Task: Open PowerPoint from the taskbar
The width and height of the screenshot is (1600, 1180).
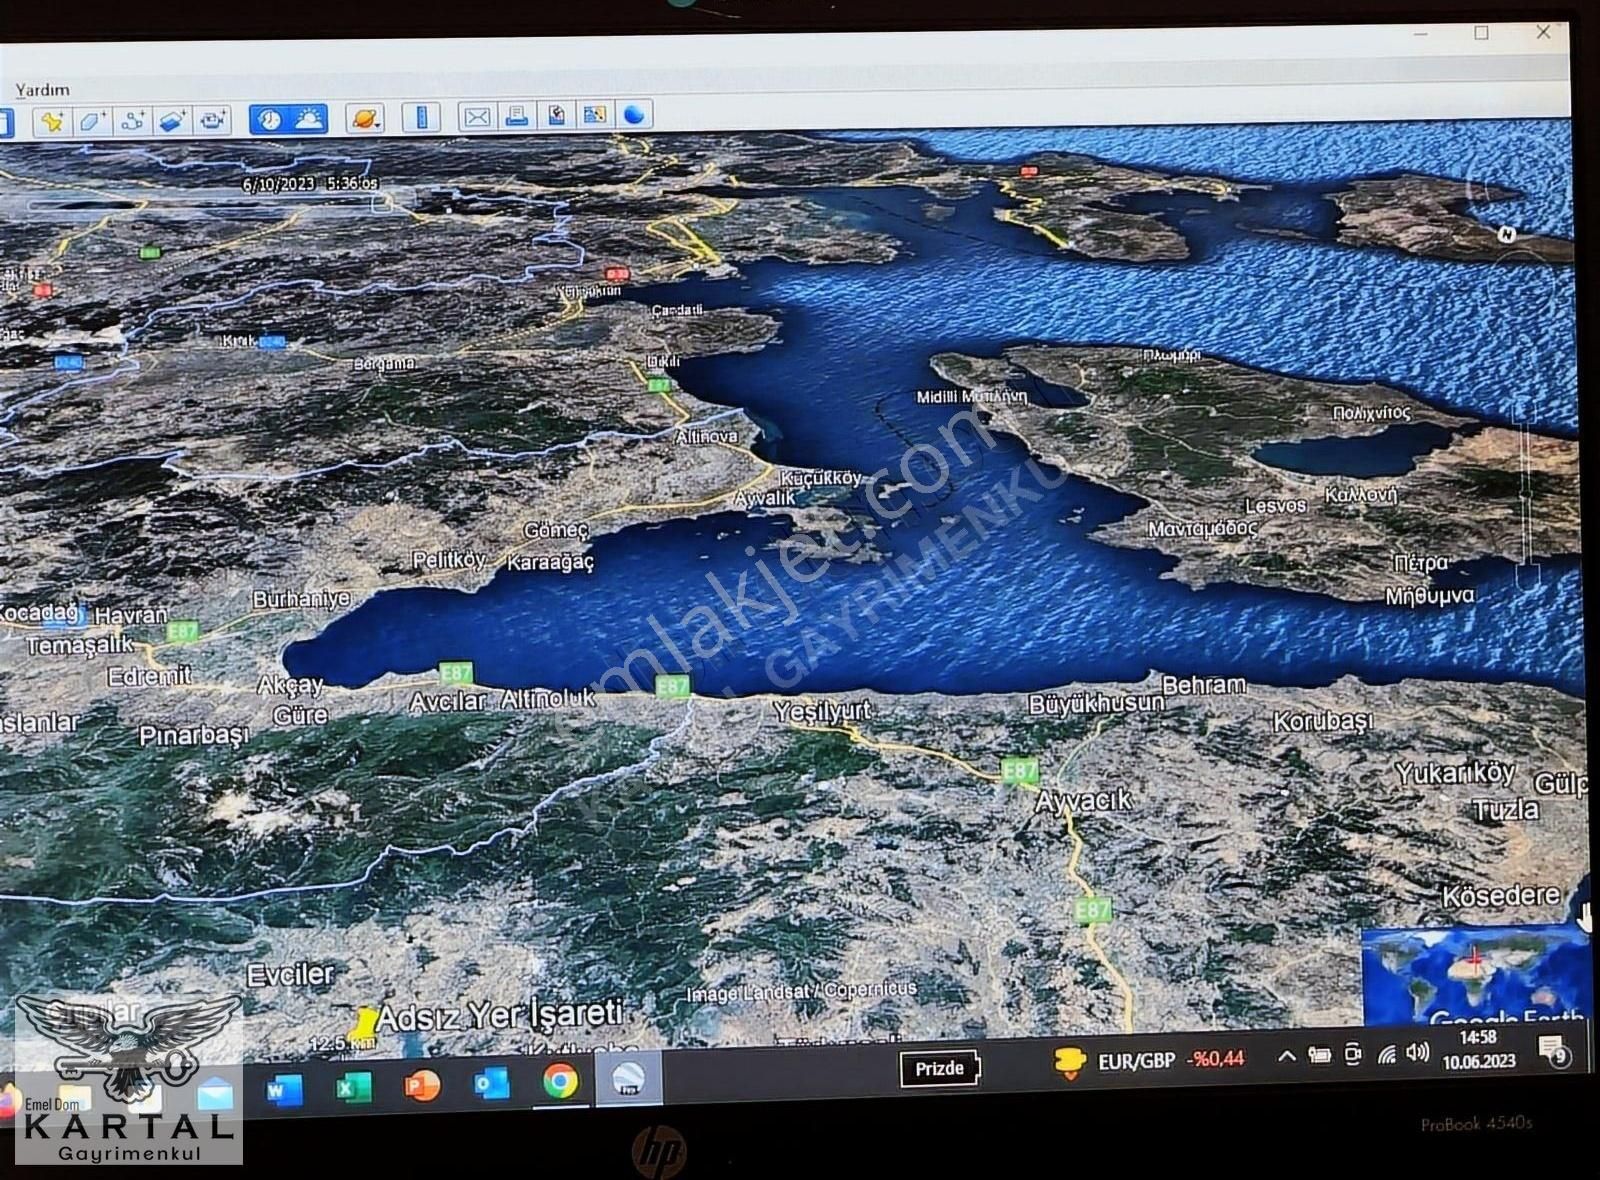Action: click(x=422, y=1085)
